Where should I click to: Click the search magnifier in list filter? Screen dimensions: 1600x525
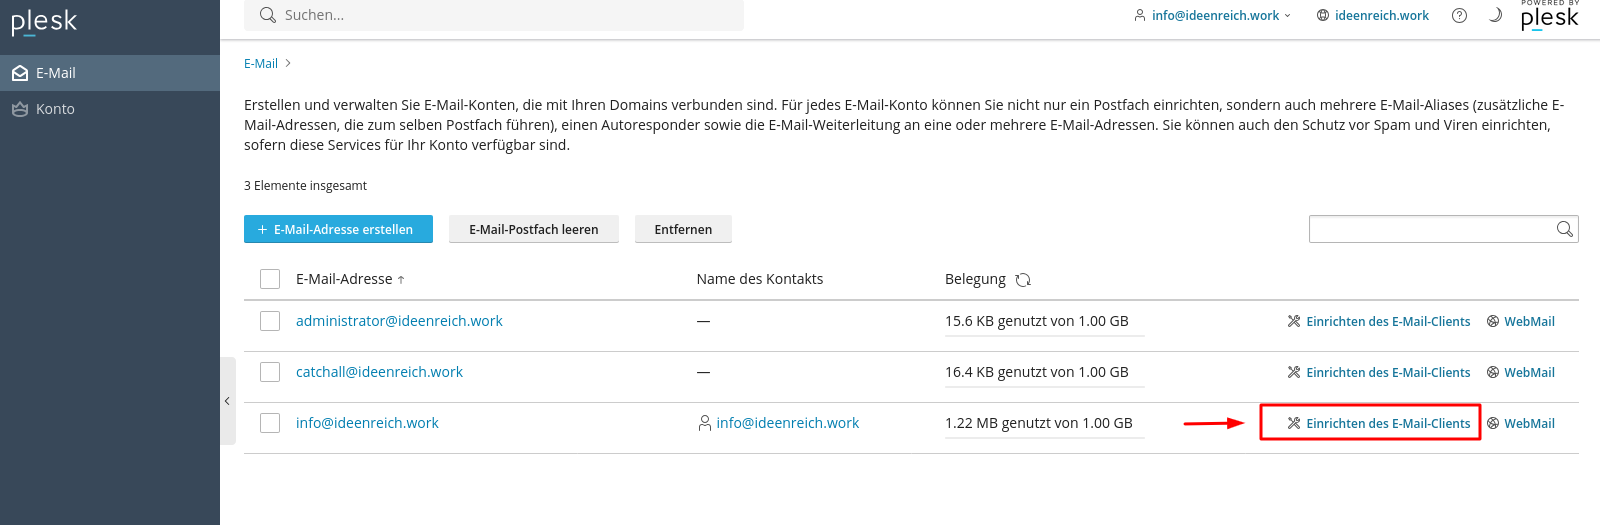1564,229
